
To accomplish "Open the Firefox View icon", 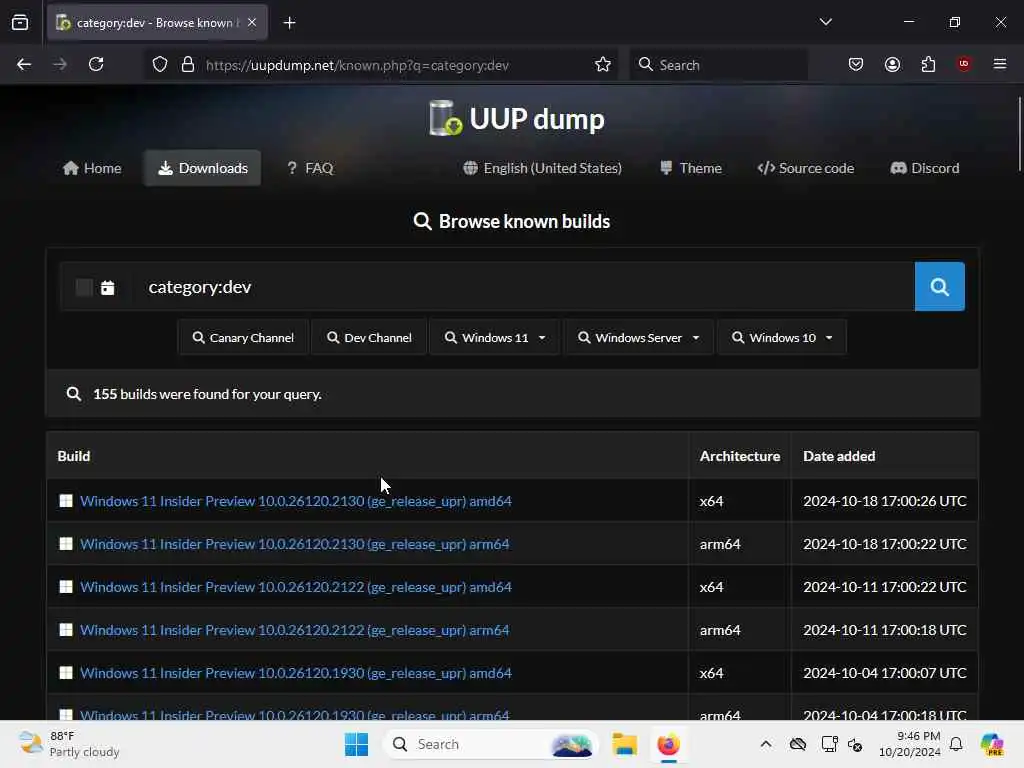I will 20,23.
